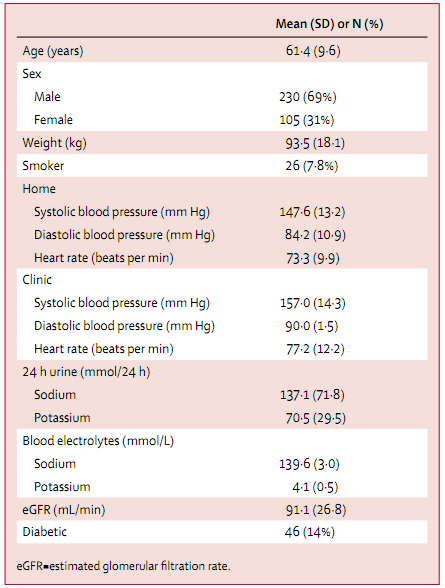Click the 'Mean (SD) or N (%)' column header
Image resolution: width=445 pixels, height=588 pixels.
[330, 24]
